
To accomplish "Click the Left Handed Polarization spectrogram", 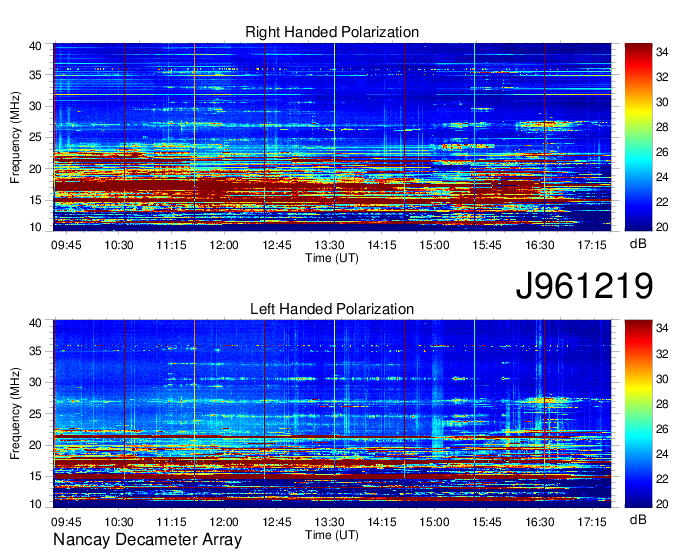I will tap(332, 414).
